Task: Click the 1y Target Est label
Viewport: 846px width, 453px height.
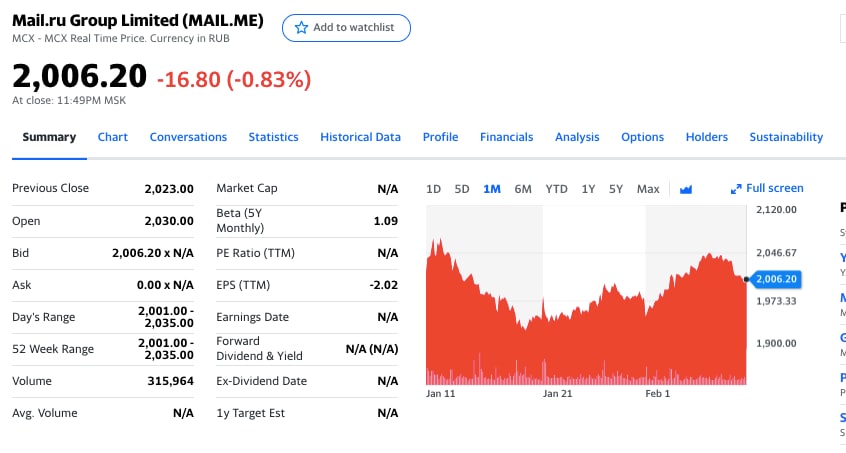Action: (x=250, y=413)
